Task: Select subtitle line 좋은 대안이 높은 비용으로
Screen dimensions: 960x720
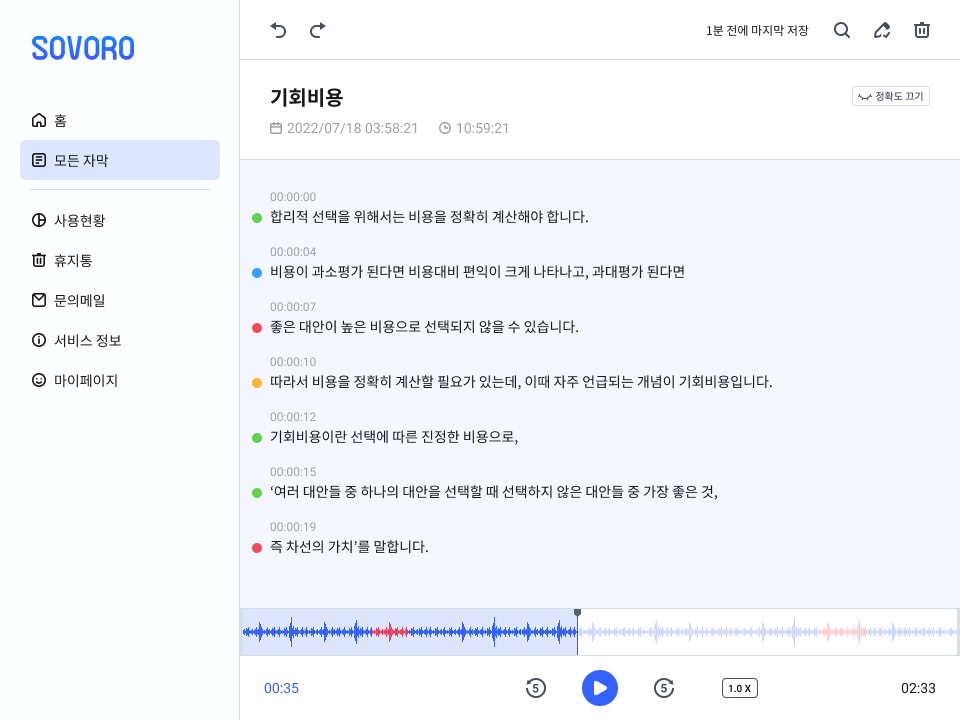Action: tap(424, 327)
